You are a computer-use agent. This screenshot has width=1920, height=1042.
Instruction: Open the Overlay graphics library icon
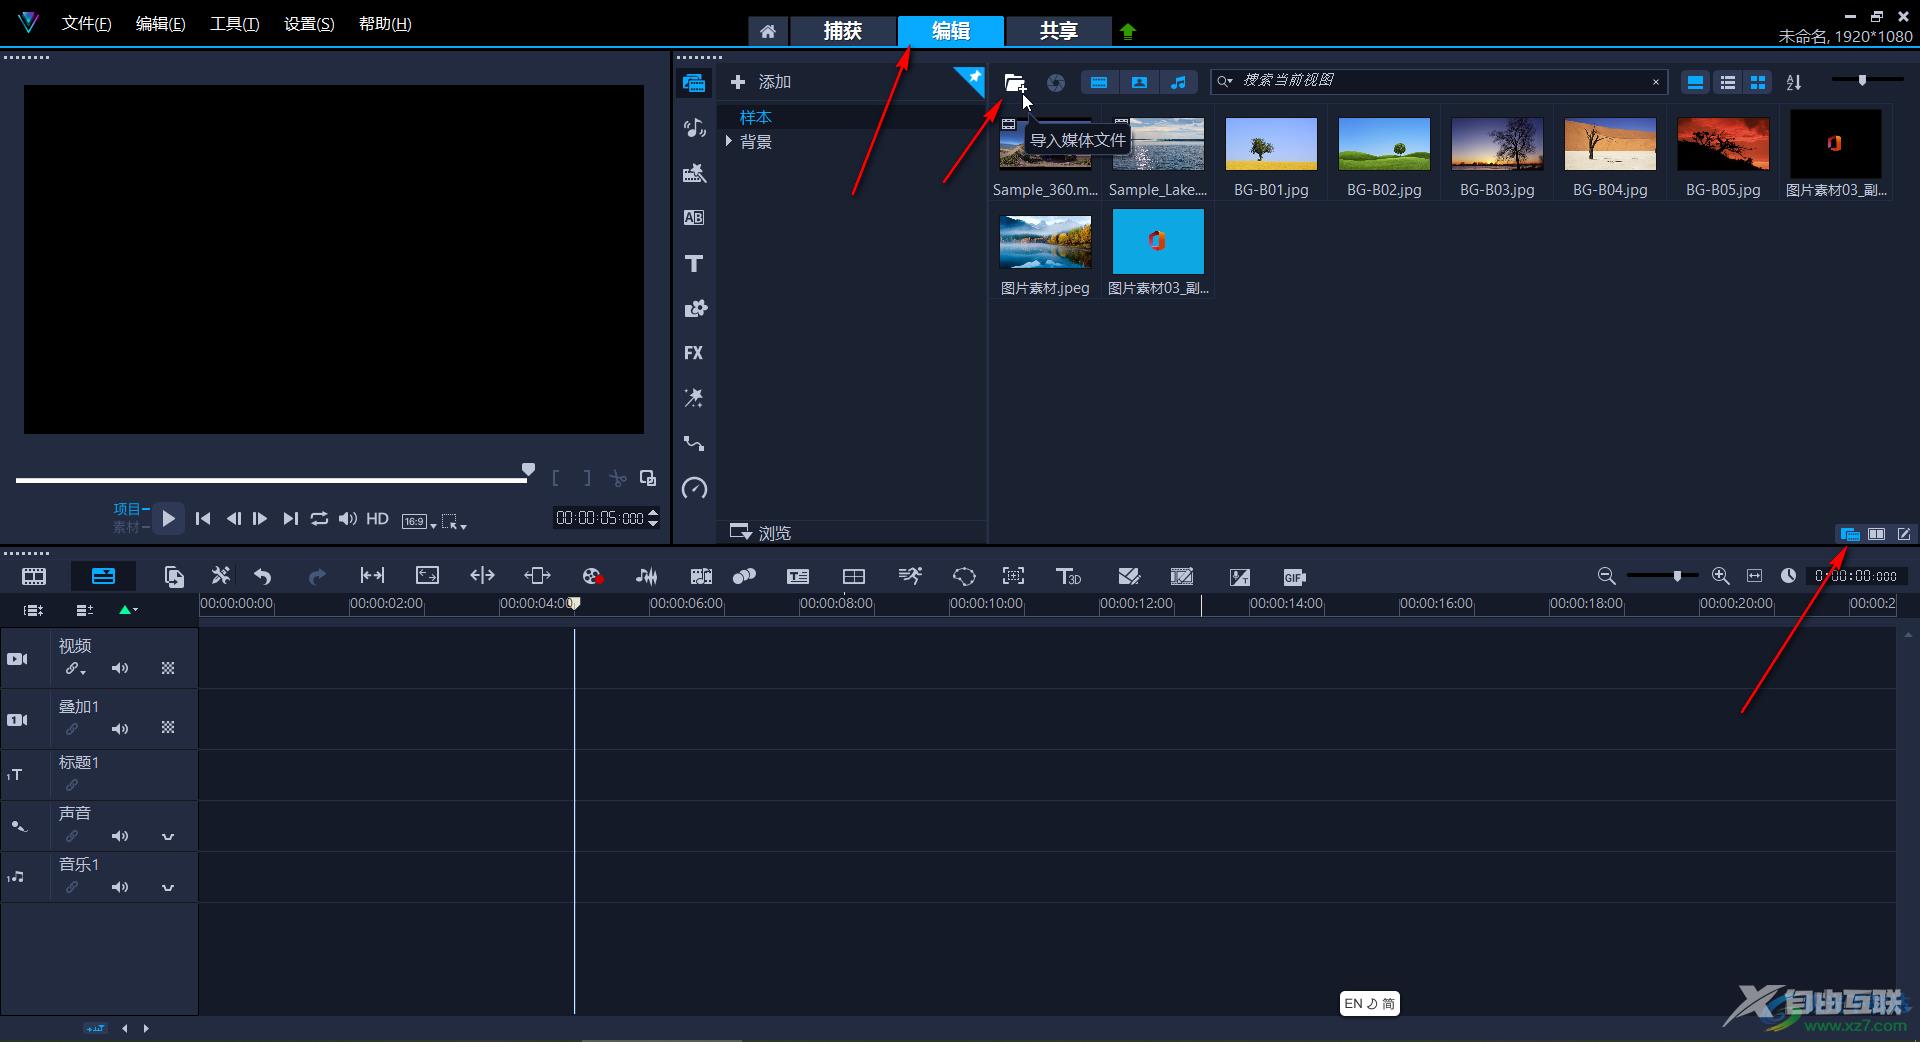coord(694,308)
